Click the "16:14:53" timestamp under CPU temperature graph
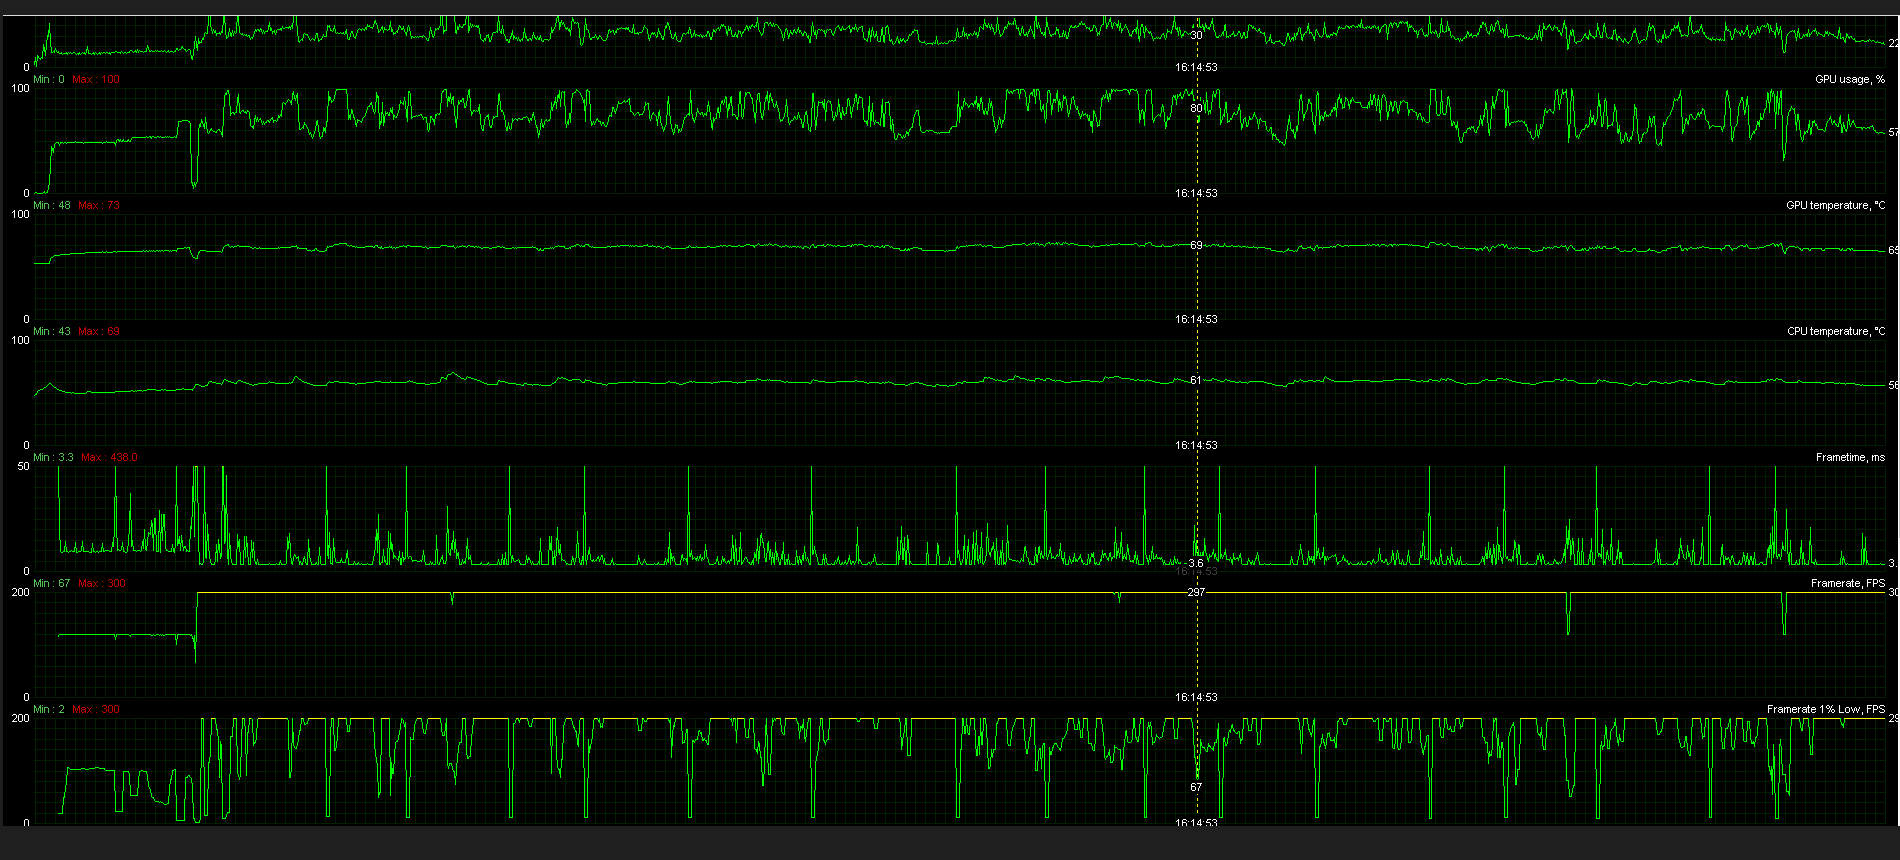Screen dimensions: 1900x860 [x=1197, y=445]
